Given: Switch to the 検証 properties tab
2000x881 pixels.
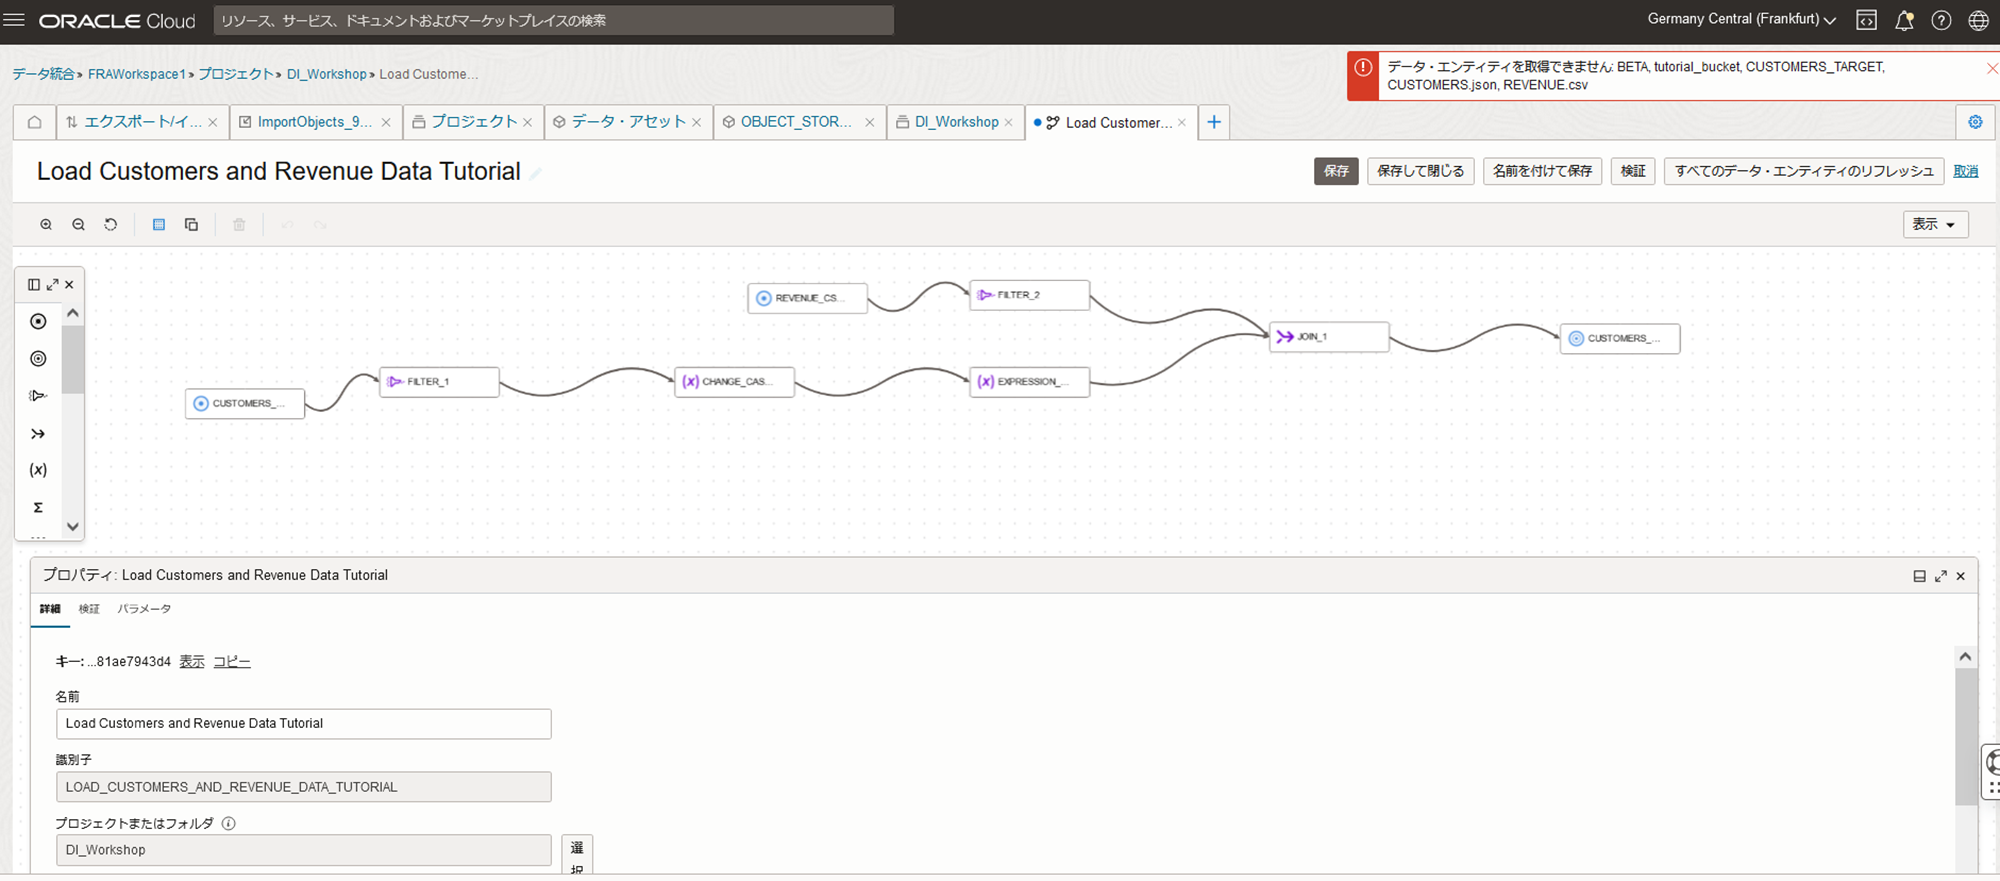Looking at the screenshot, I should (x=89, y=609).
